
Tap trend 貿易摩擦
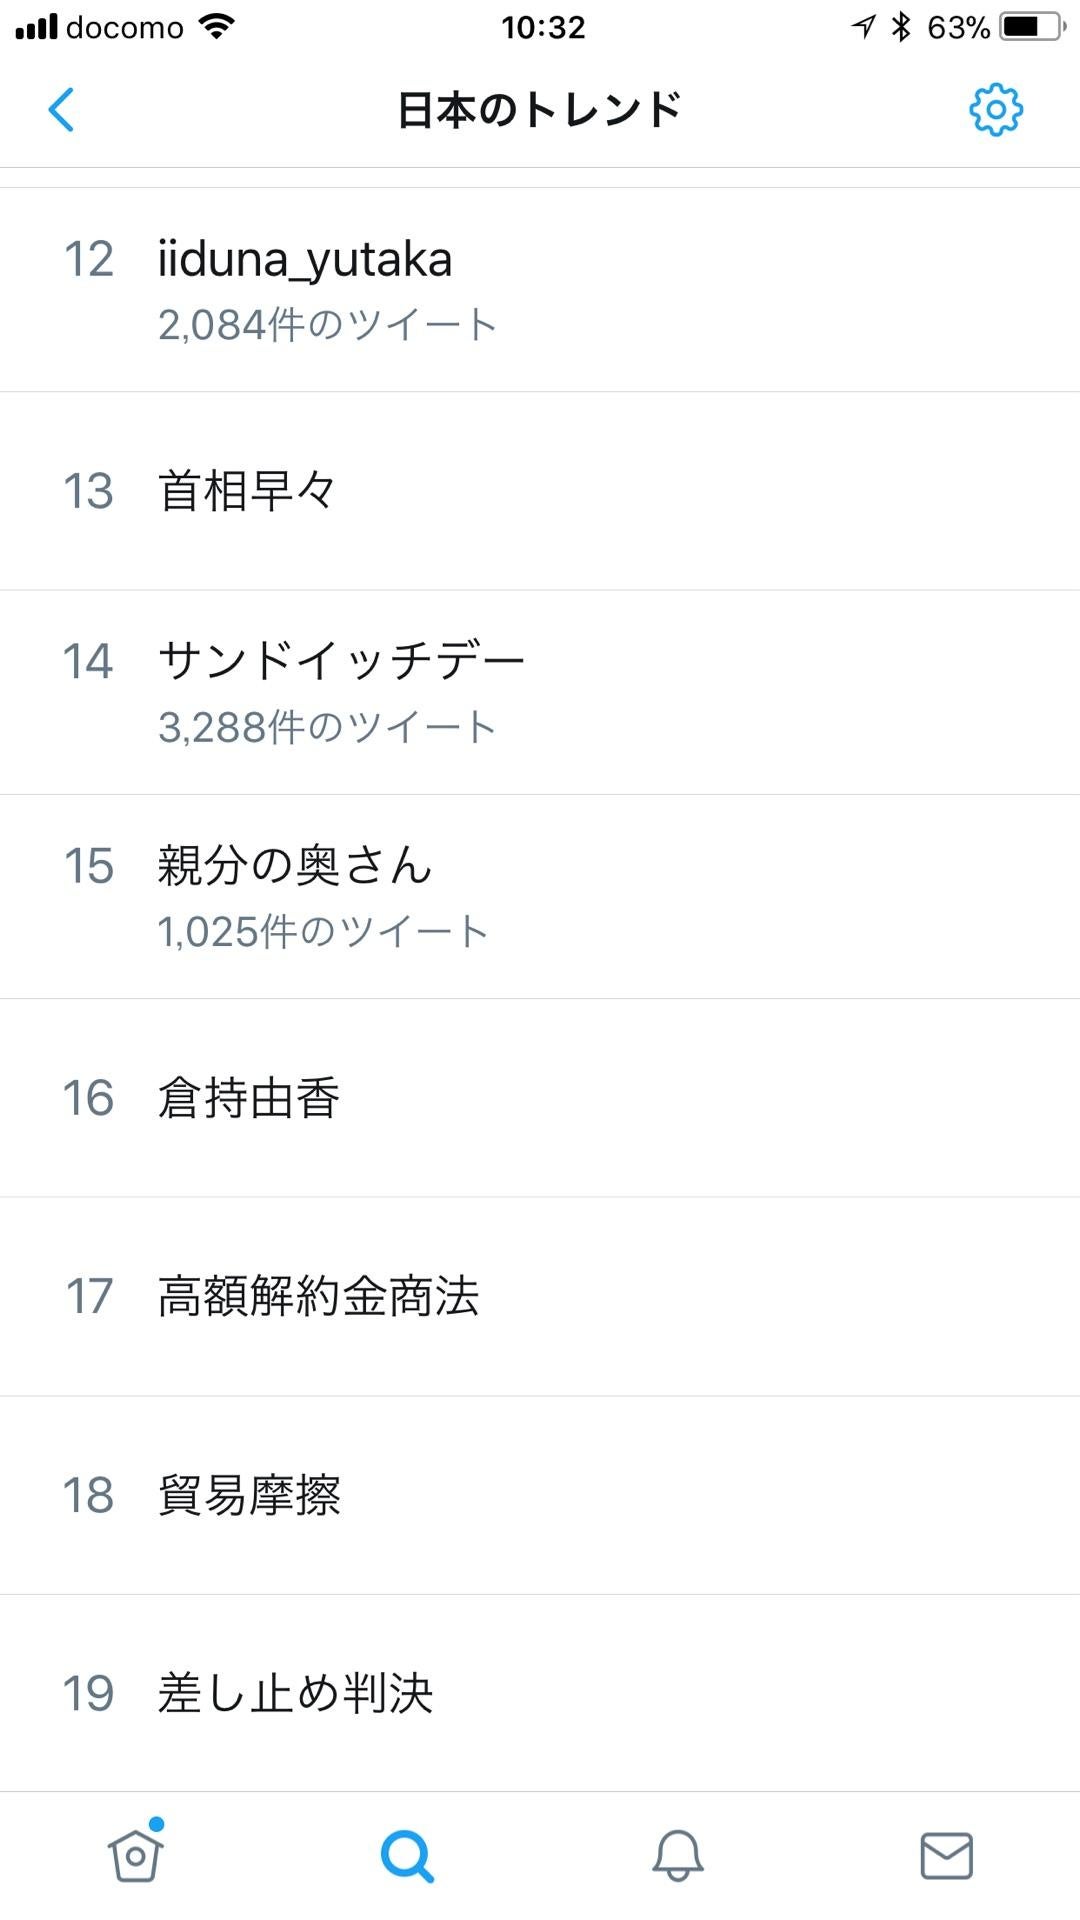(x=249, y=1495)
